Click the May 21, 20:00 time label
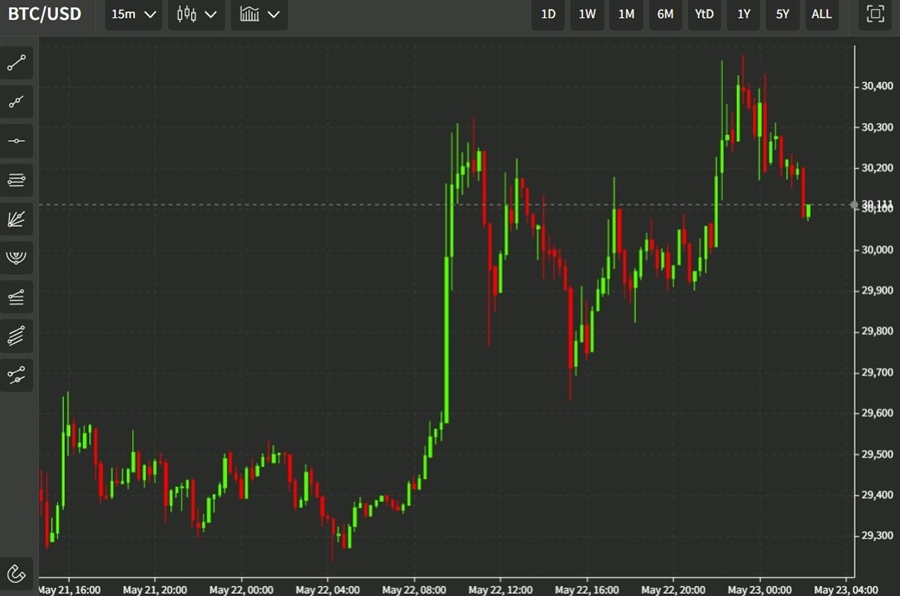Image resolution: width=900 pixels, height=596 pixels. pyautogui.click(x=155, y=590)
